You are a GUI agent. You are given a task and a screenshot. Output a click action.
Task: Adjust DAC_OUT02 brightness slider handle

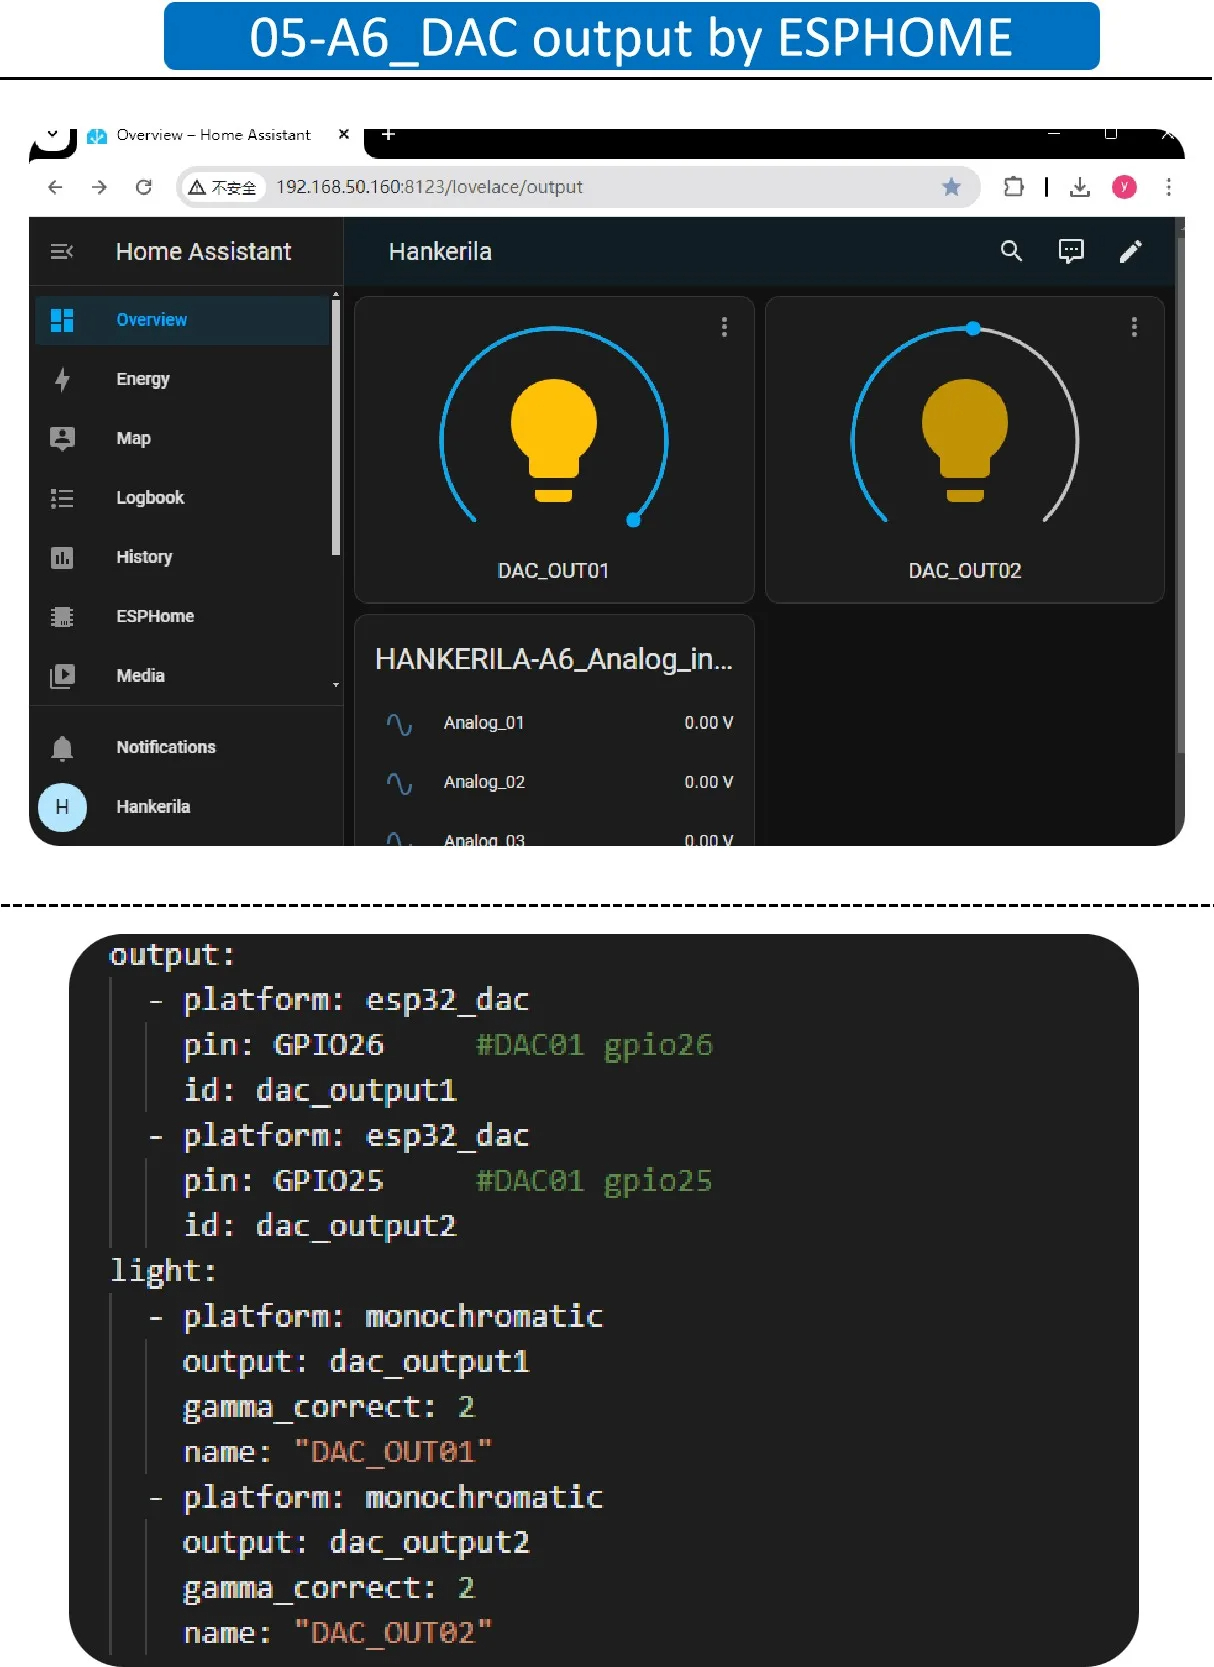pos(973,328)
